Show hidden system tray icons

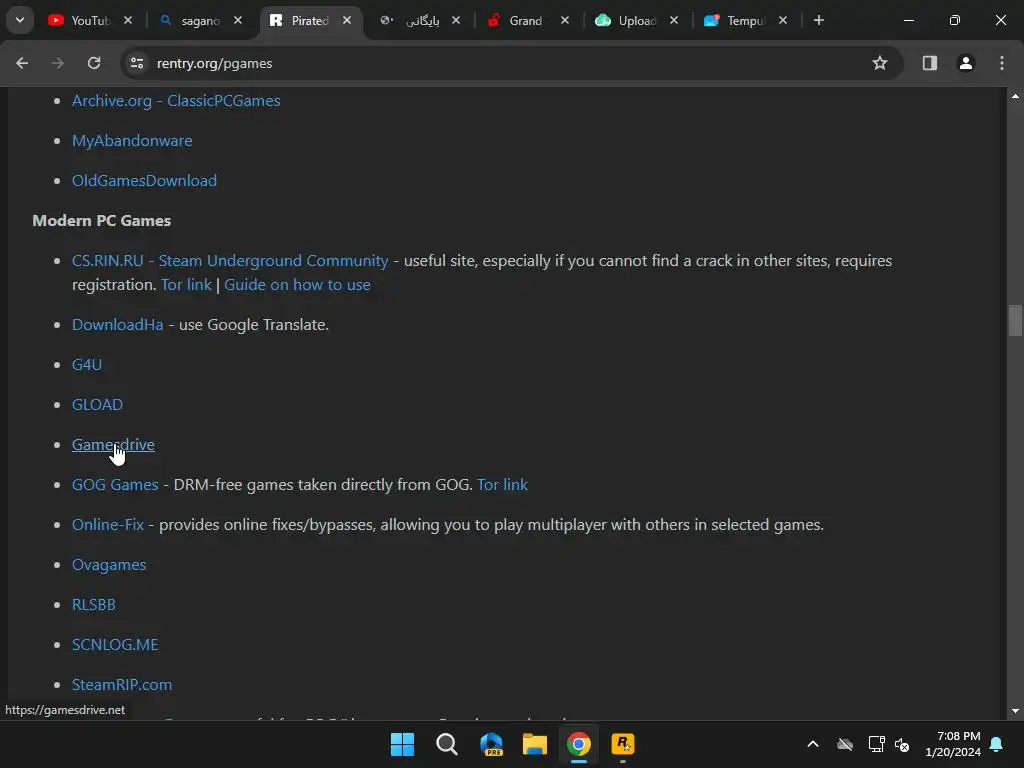click(813, 744)
